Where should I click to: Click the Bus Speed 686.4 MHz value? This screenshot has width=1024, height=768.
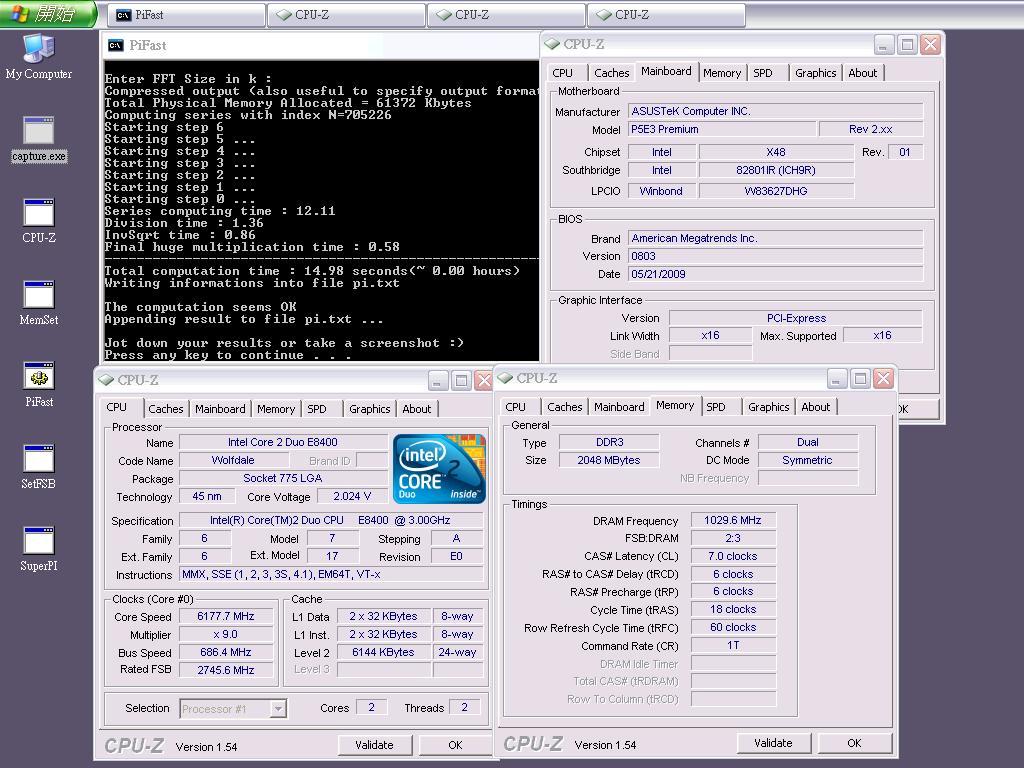pos(226,652)
